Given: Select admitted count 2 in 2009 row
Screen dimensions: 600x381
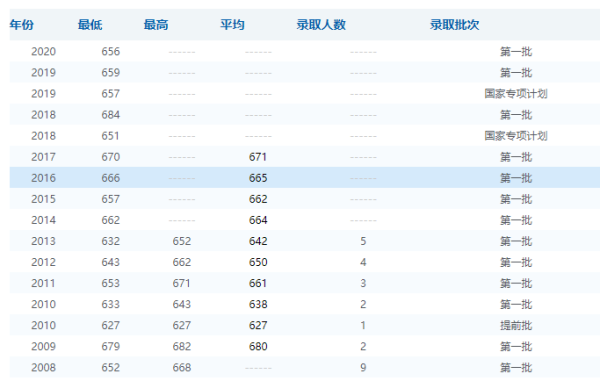Looking at the screenshot, I should pyautogui.click(x=363, y=346).
